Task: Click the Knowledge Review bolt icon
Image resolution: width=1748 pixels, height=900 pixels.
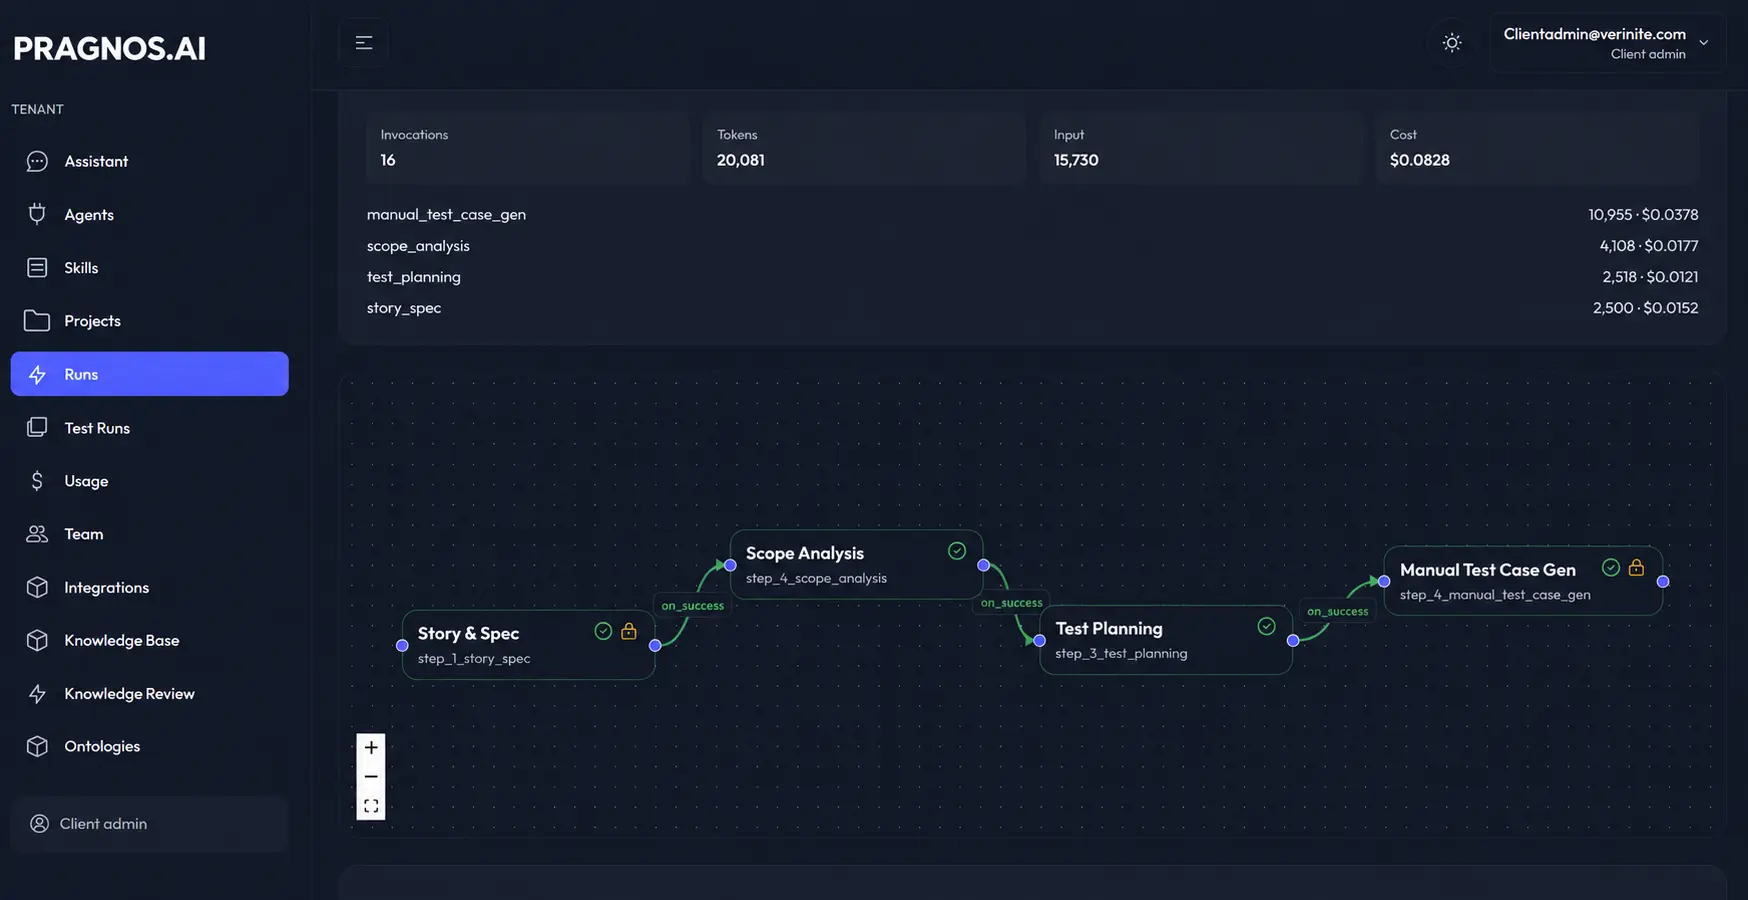Action: point(37,693)
